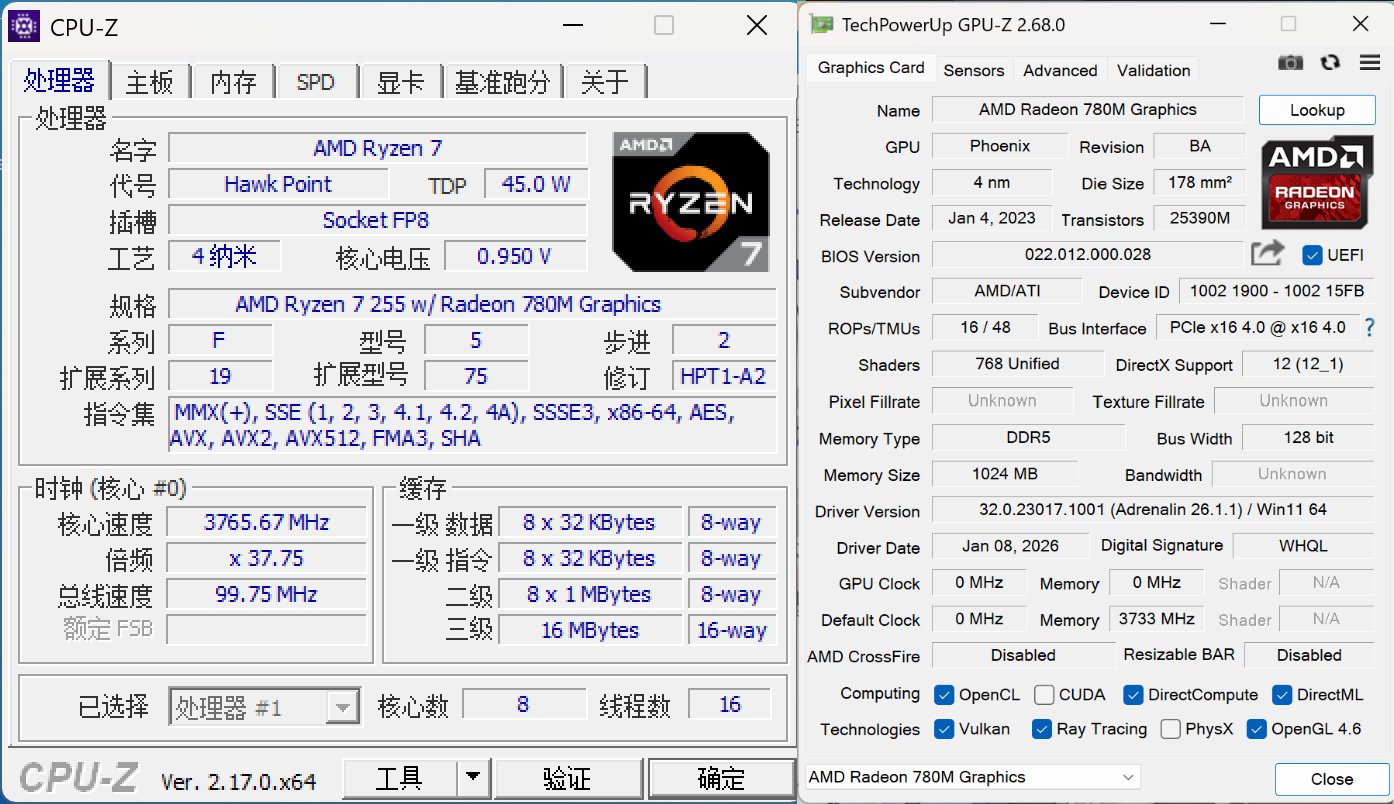Open GPU-Z Validation tab
The image size is (1394, 804).
pos(1153,70)
